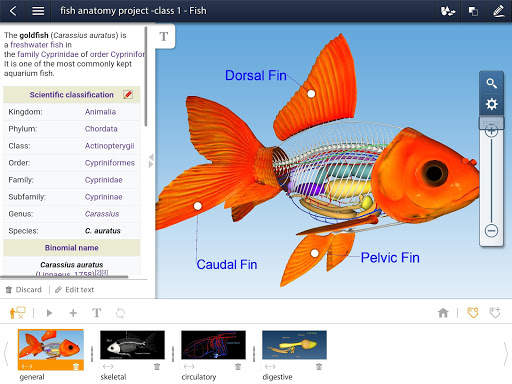Click the Scientific classification header
This screenshot has height=384, width=512.
[72, 95]
